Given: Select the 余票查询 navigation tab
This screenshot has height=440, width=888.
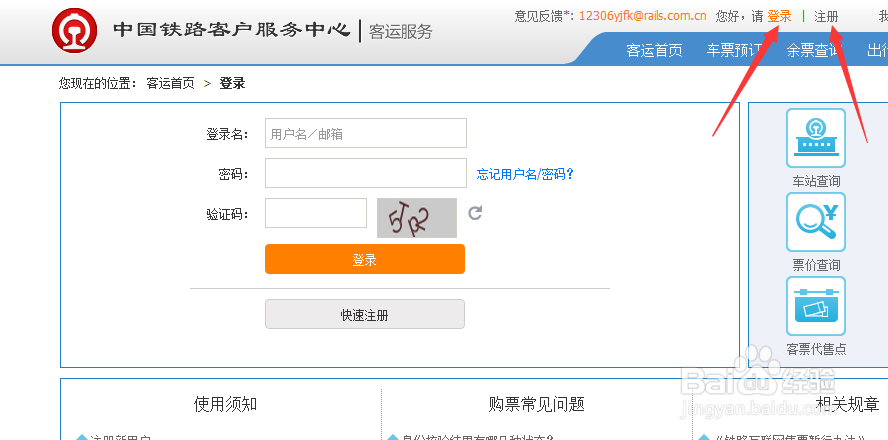Looking at the screenshot, I should (x=812, y=50).
